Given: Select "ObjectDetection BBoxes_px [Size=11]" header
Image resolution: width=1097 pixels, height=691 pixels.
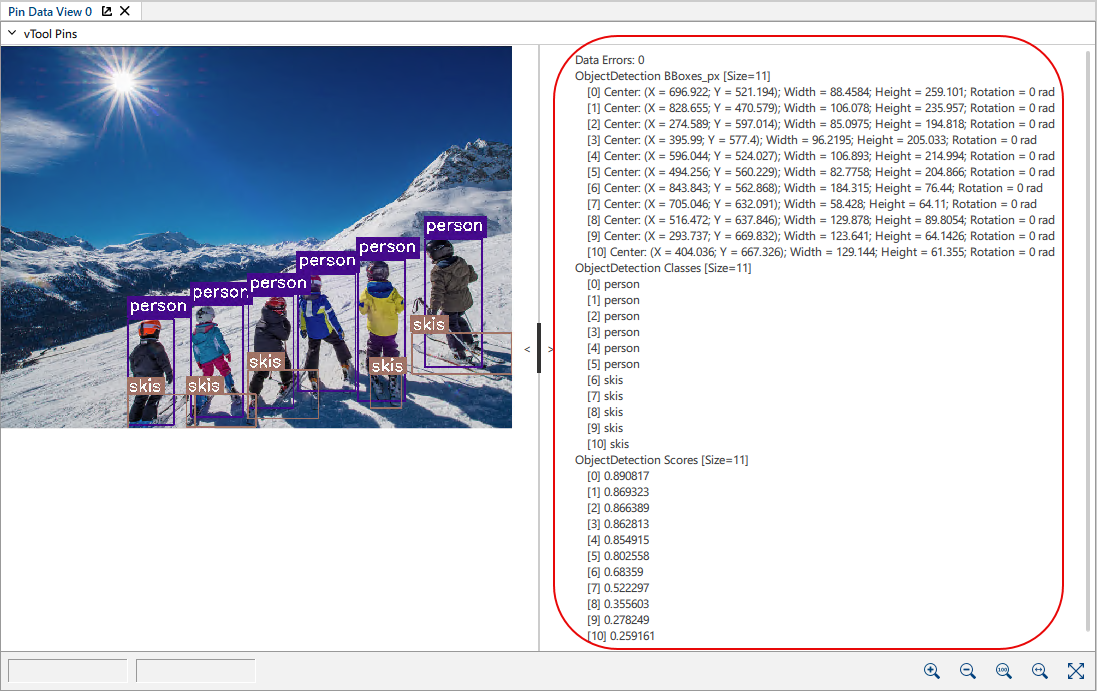Looking at the screenshot, I should 672,76.
